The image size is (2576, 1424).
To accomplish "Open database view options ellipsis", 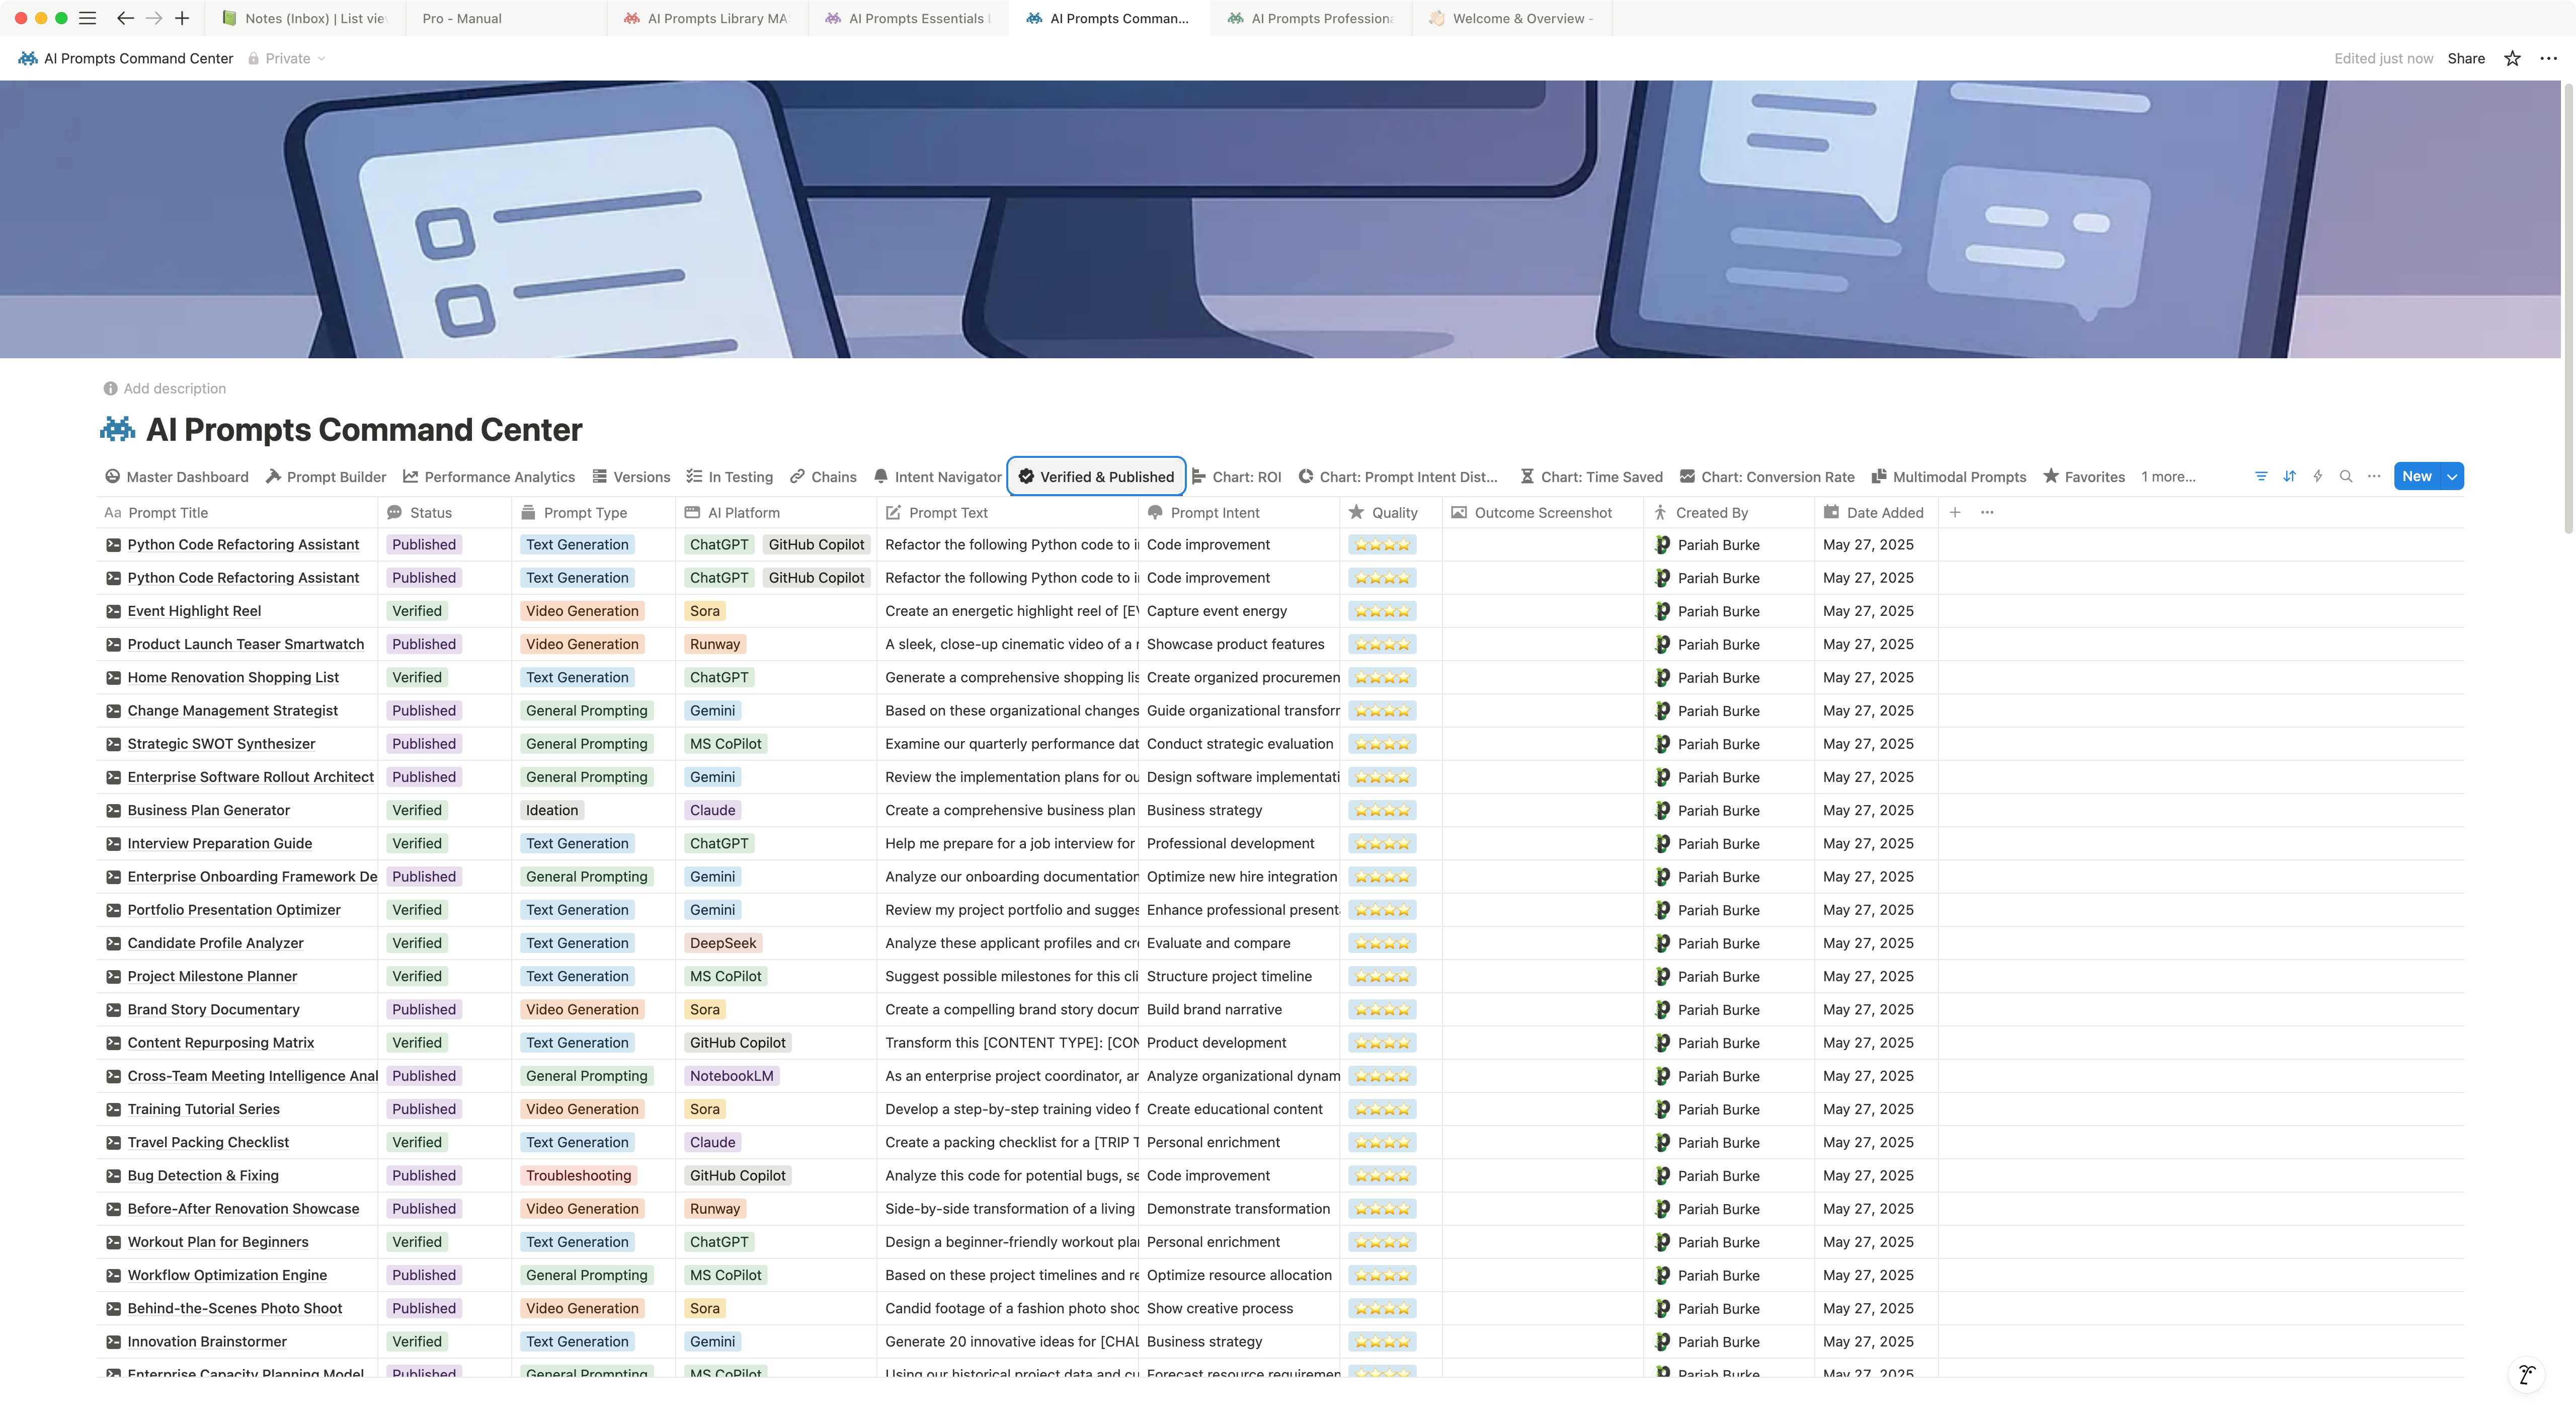I will pos(2374,476).
